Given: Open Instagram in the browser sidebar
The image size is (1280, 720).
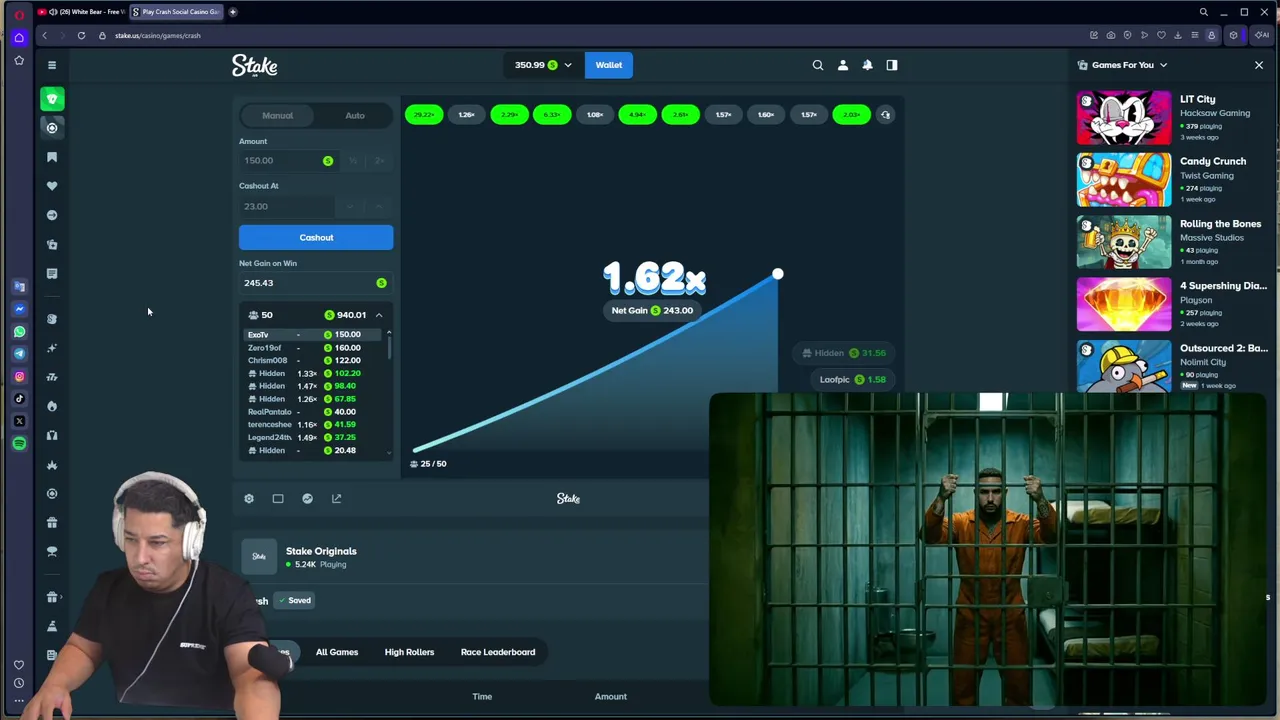Looking at the screenshot, I should click(19, 376).
